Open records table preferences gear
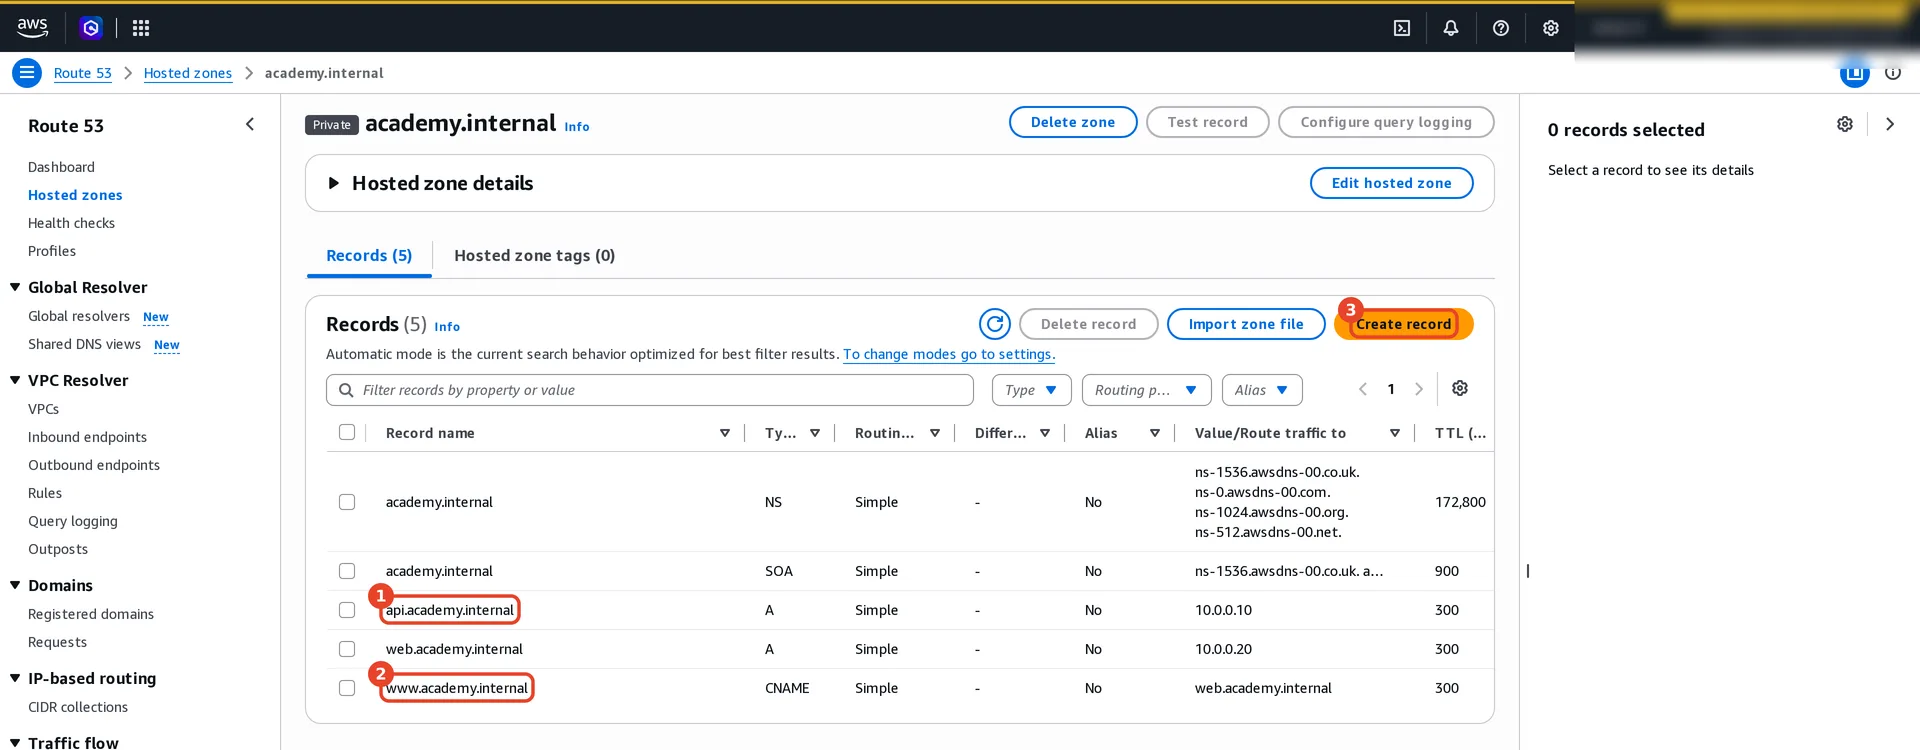 point(1460,388)
